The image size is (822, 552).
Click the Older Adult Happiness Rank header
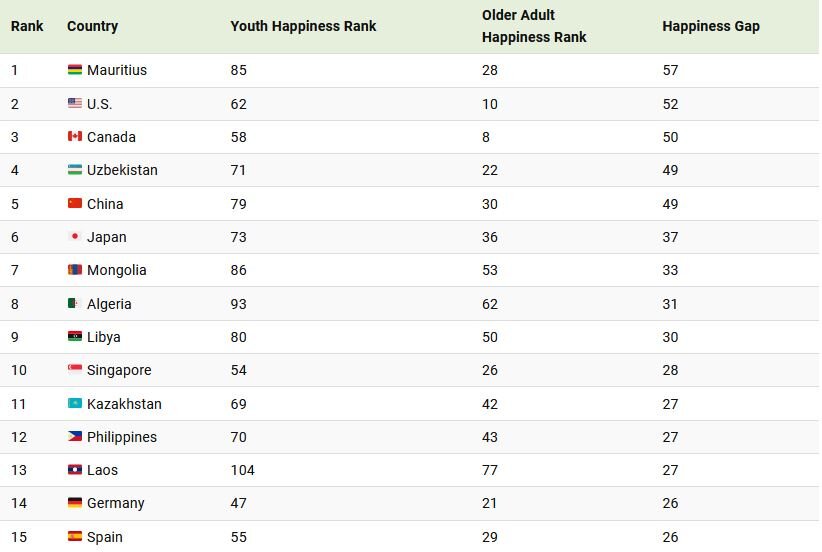(x=534, y=26)
